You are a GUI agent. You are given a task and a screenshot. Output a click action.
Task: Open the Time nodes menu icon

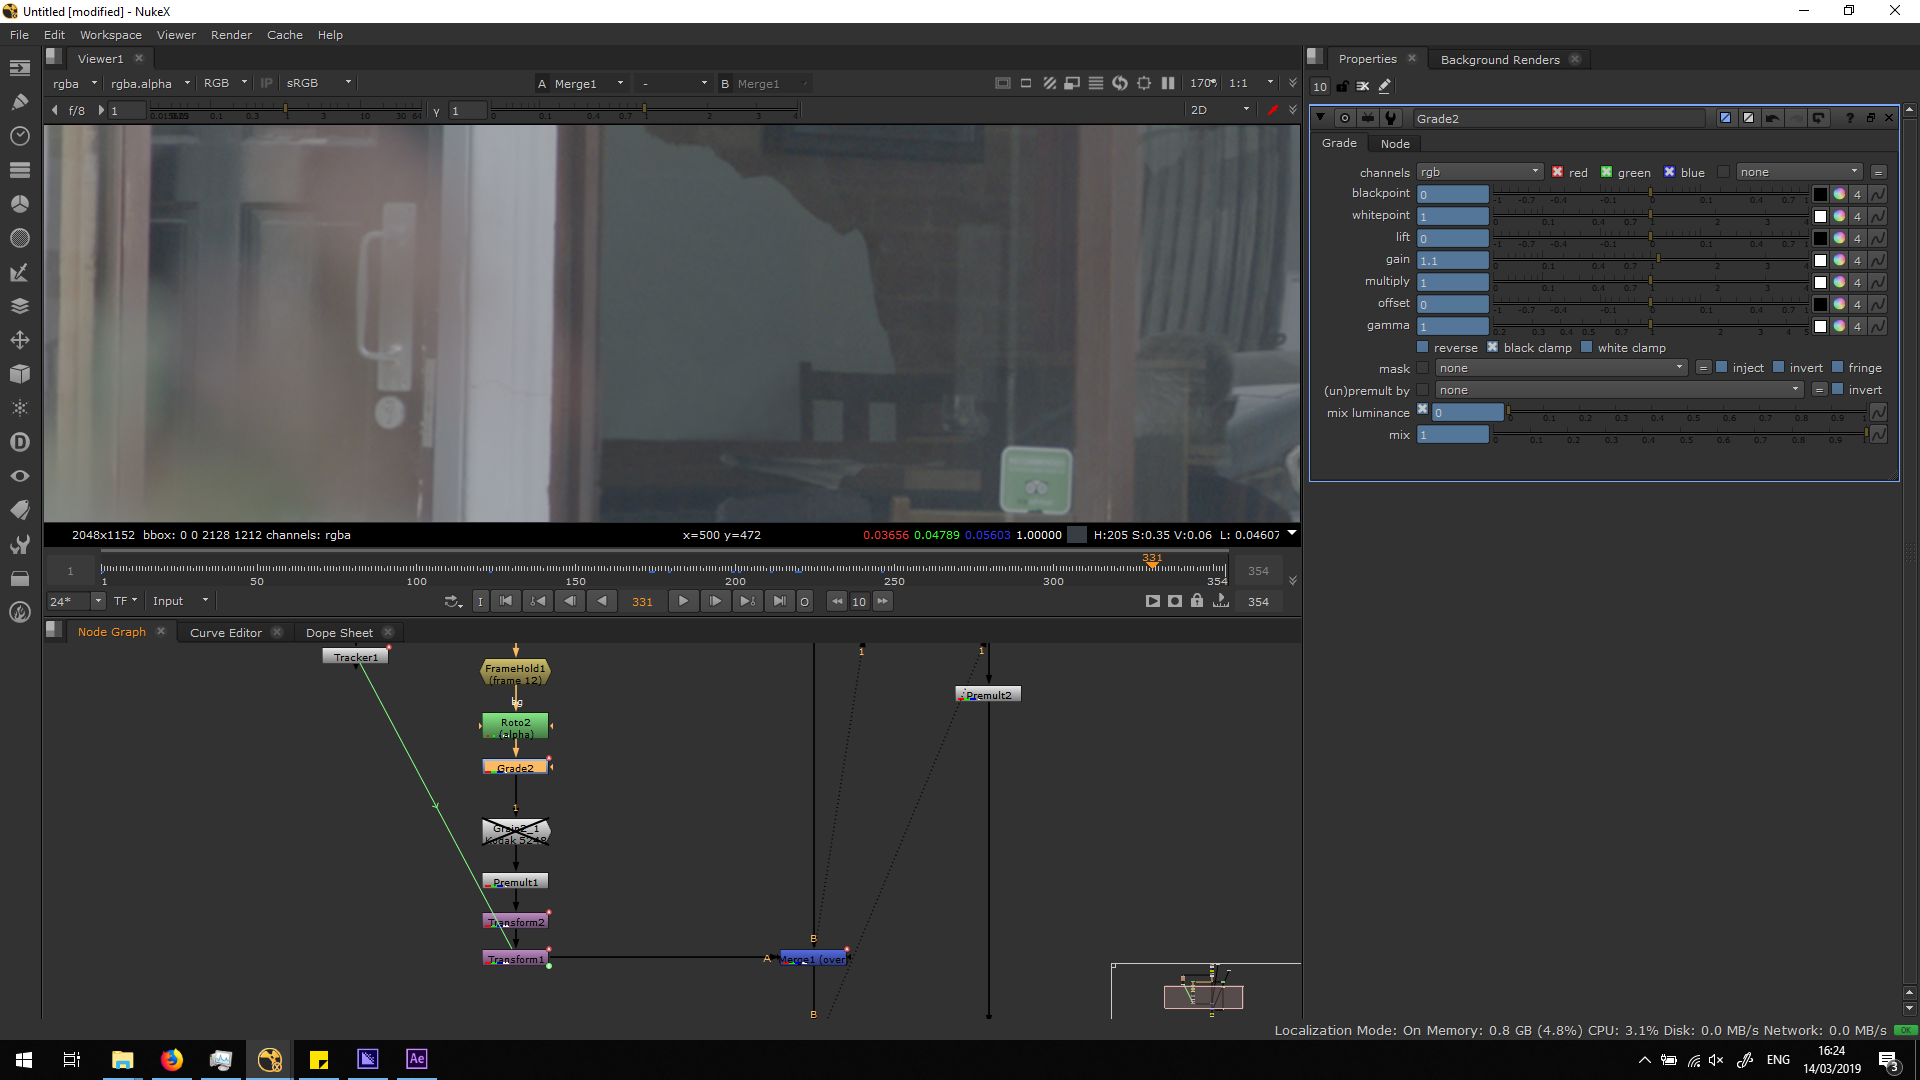coord(19,136)
